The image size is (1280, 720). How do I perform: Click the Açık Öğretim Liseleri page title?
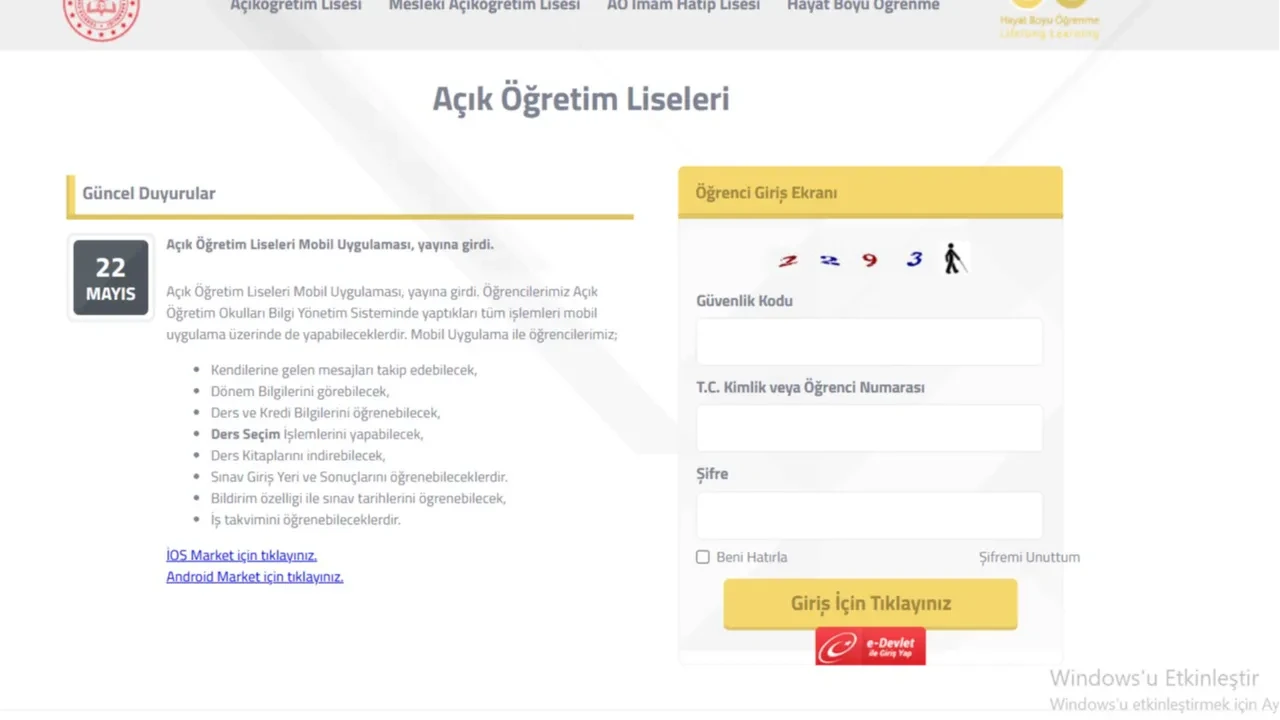click(581, 98)
